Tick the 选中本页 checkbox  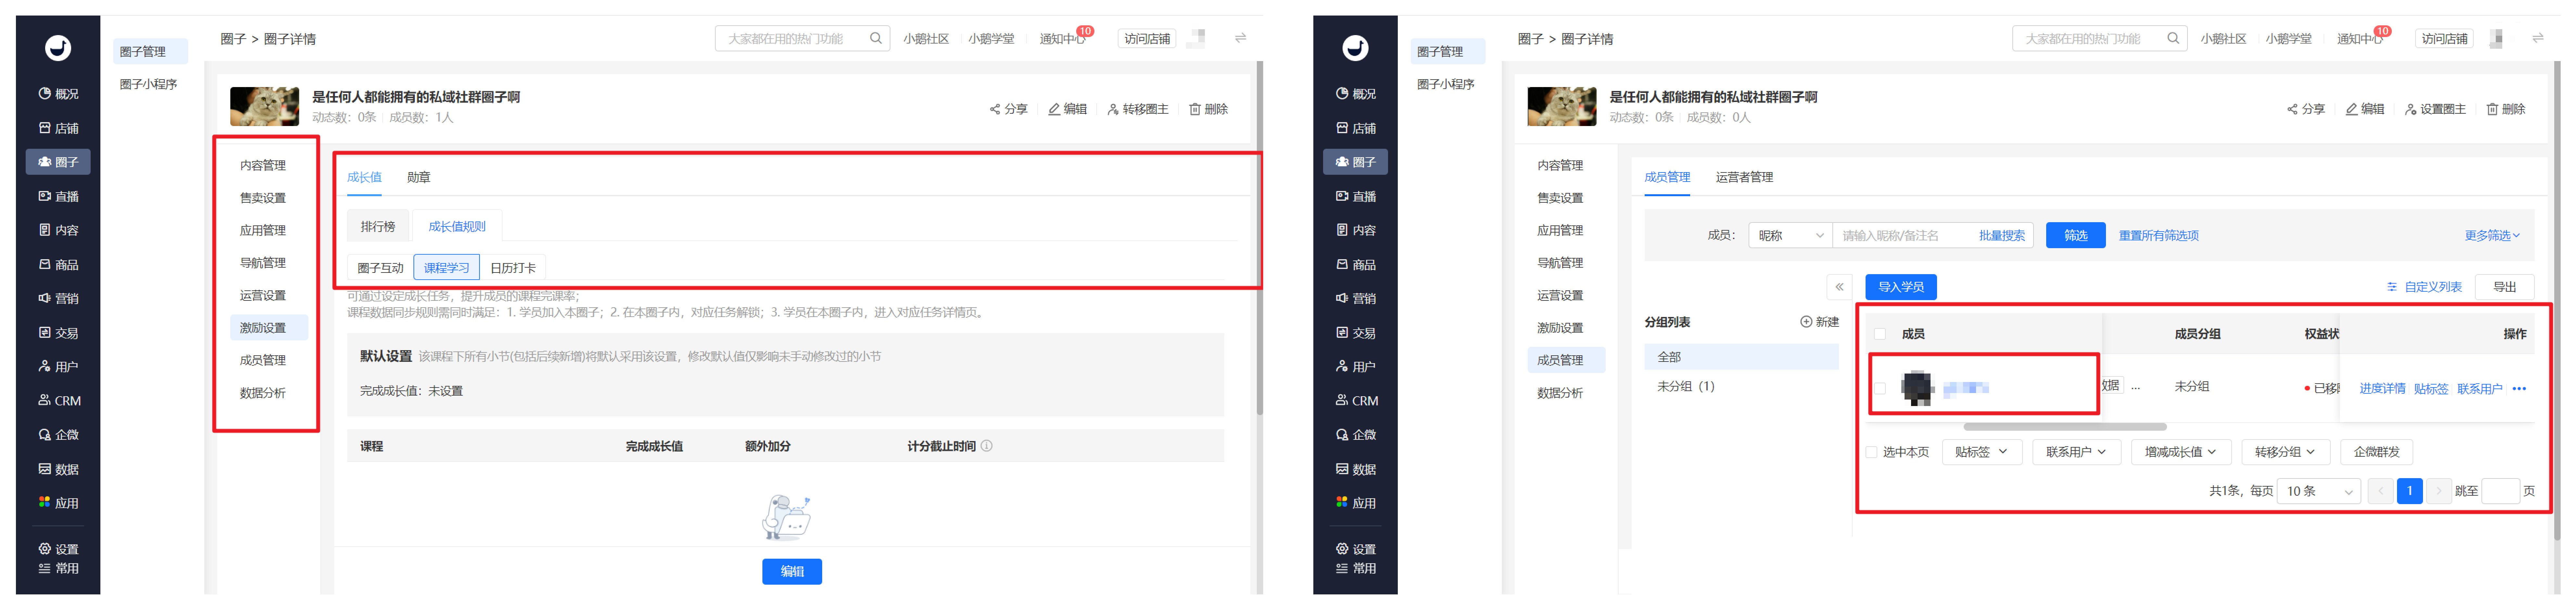click(x=1871, y=452)
